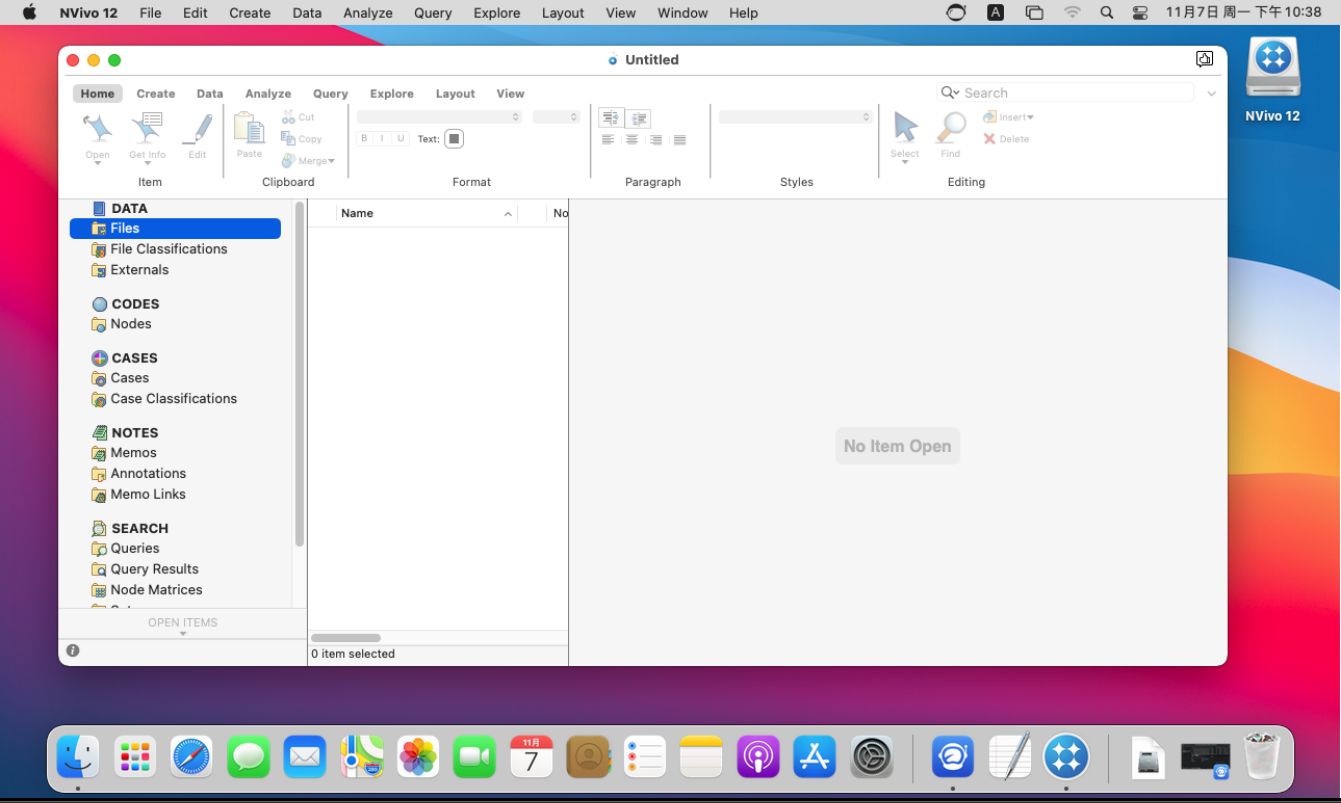This screenshot has width=1341, height=803.
Task: Switch to the Create ribbon tab
Action: 156,93
